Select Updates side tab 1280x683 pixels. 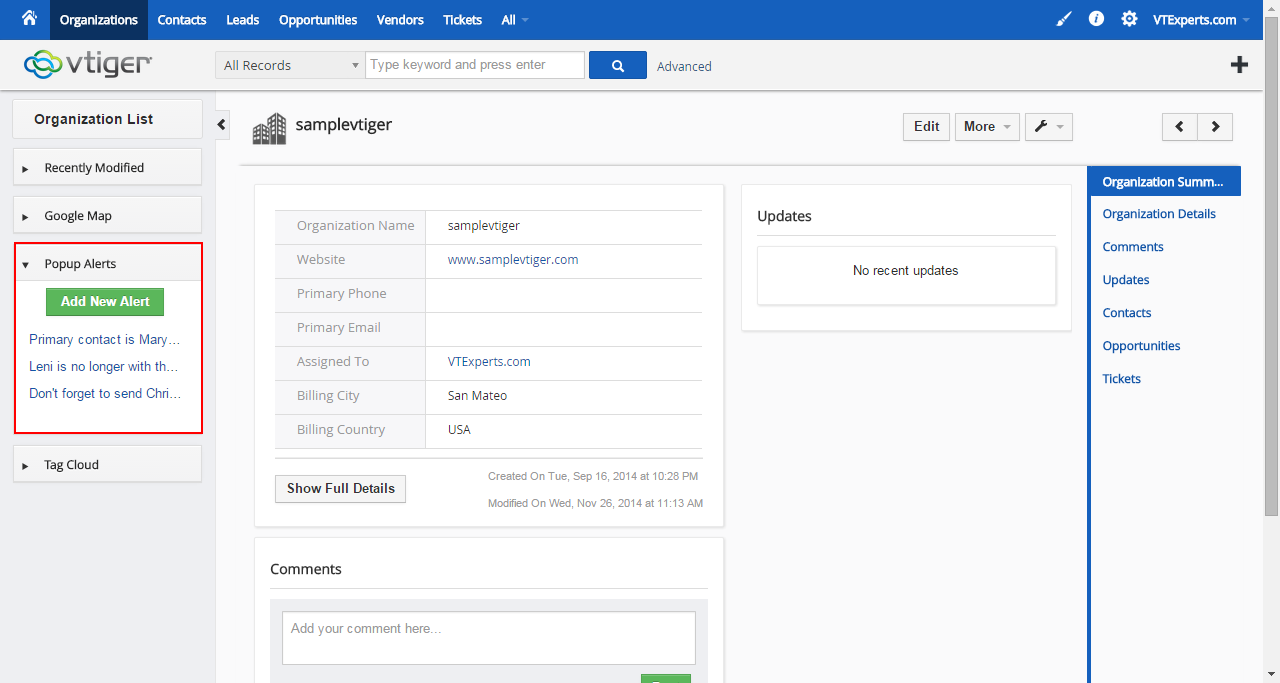(x=1126, y=280)
